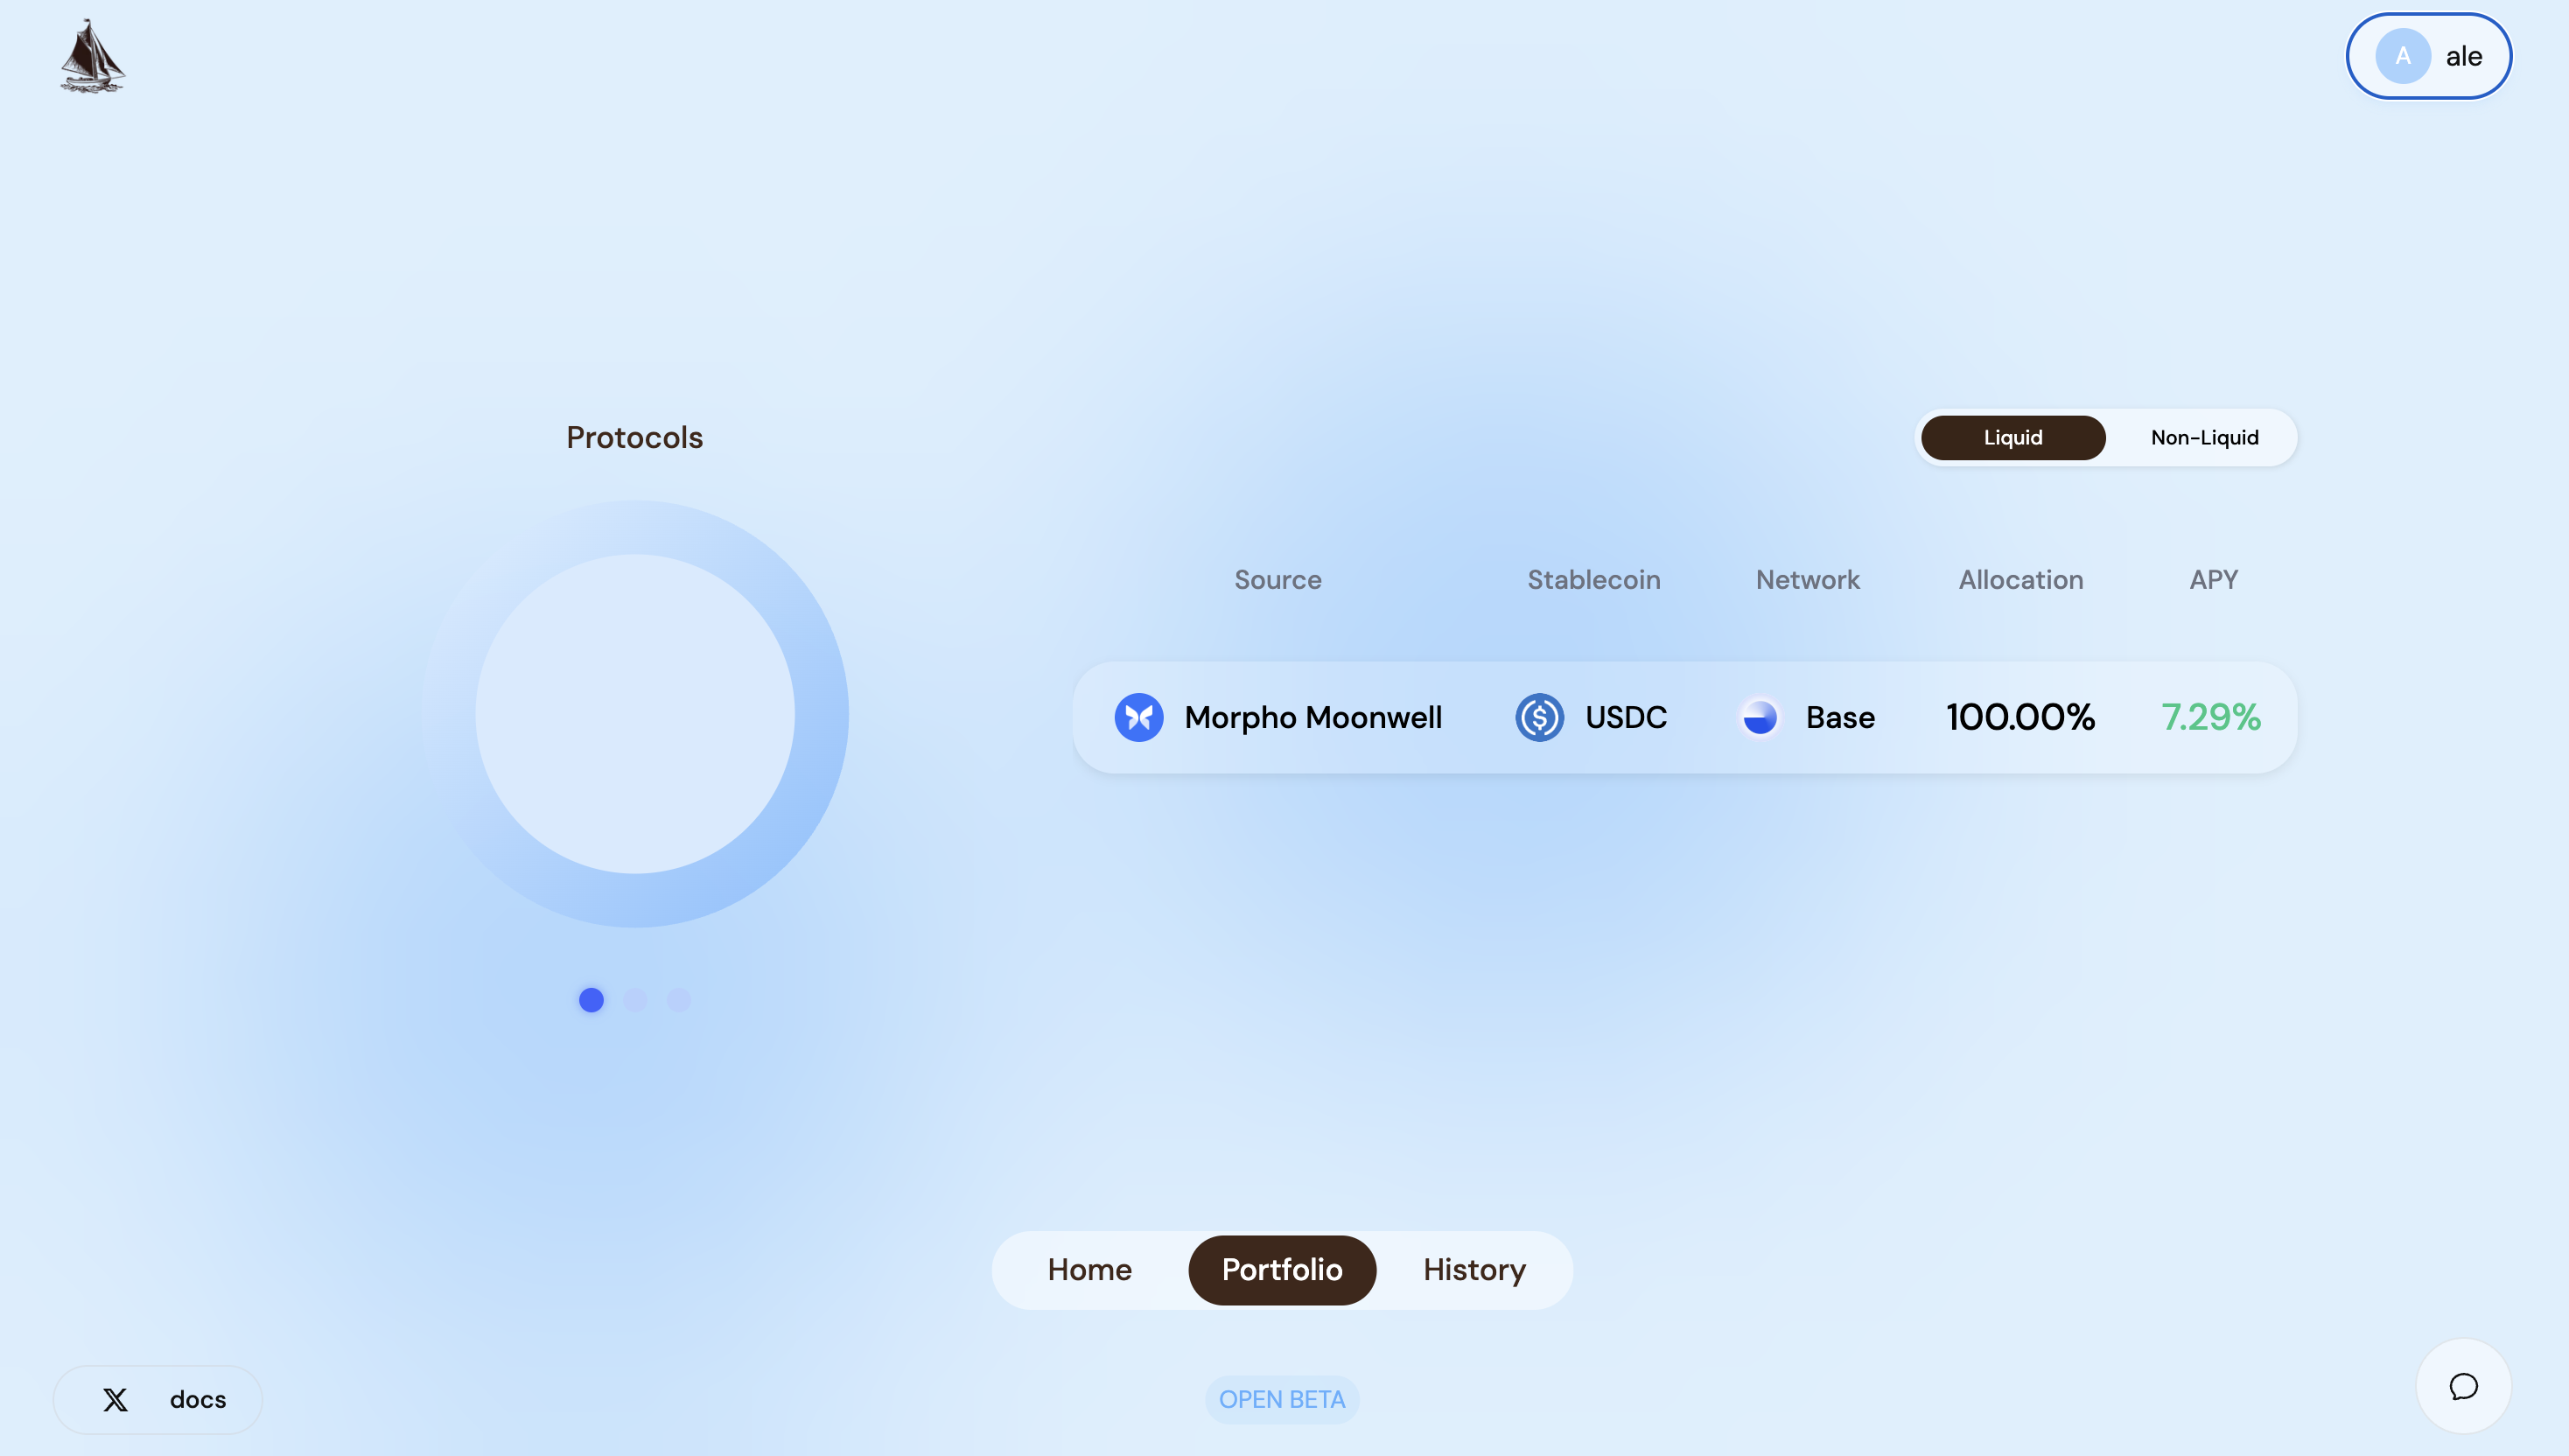Open the History tab
The height and width of the screenshot is (1456, 2569).
[x=1474, y=1270]
